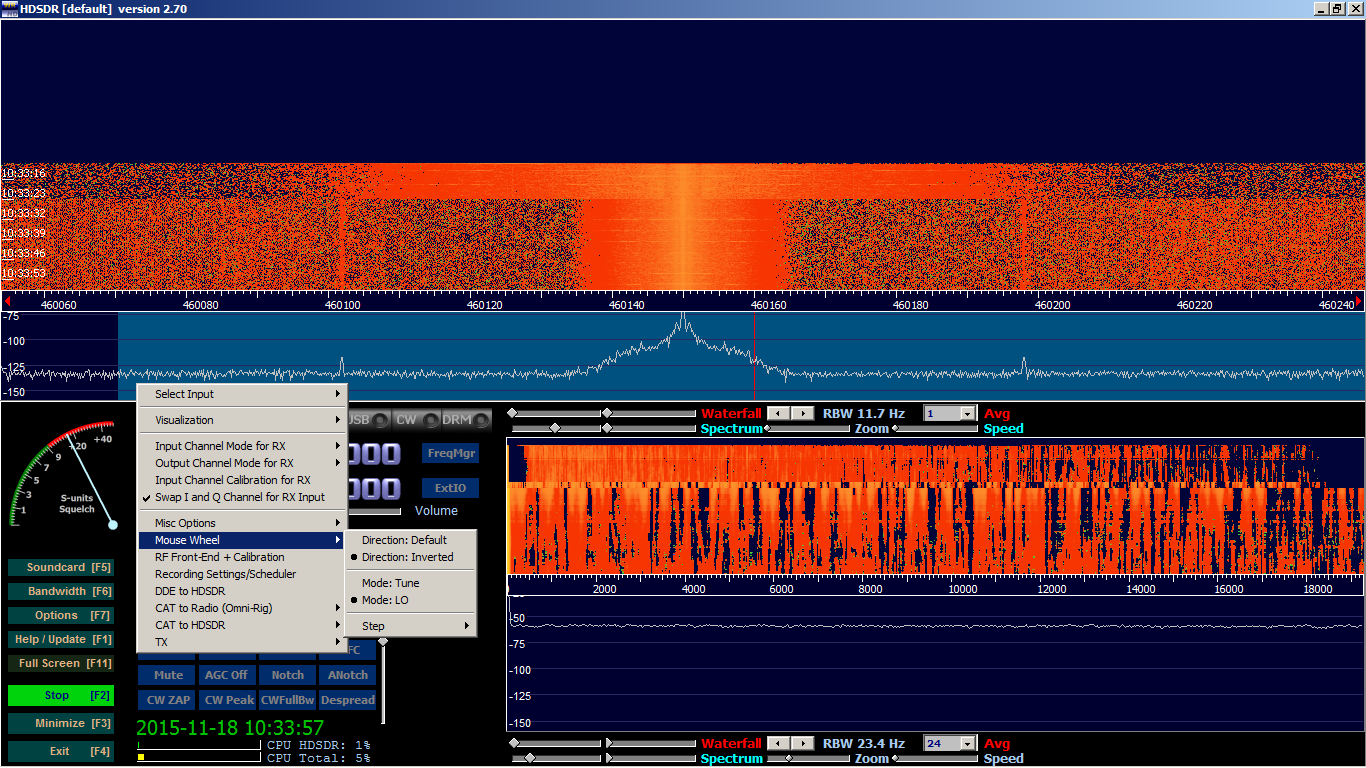Toggle CW ZAP button
The height and width of the screenshot is (768, 1366).
pyautogui.click(x=168, y=700)
